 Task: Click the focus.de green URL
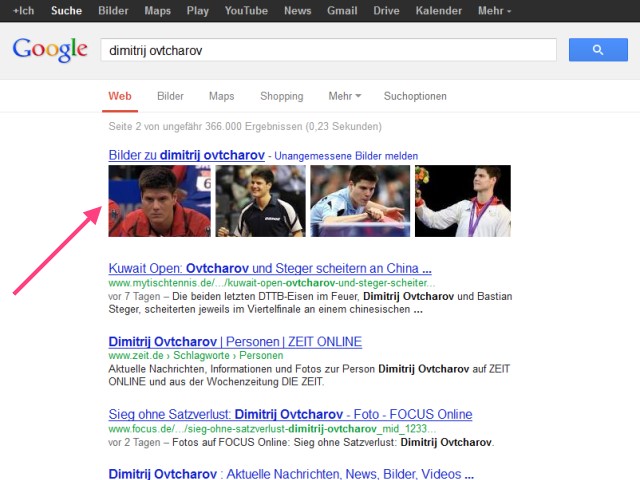[272, 429]
